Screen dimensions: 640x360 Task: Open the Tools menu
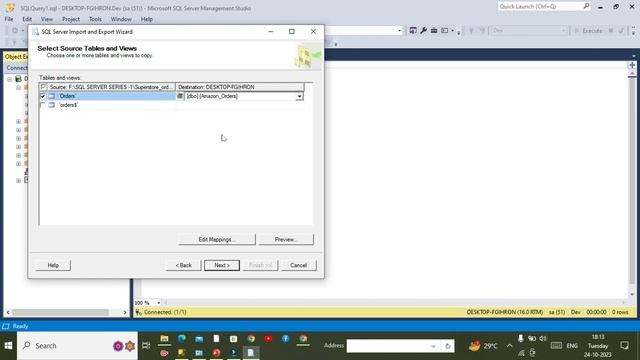95,19
